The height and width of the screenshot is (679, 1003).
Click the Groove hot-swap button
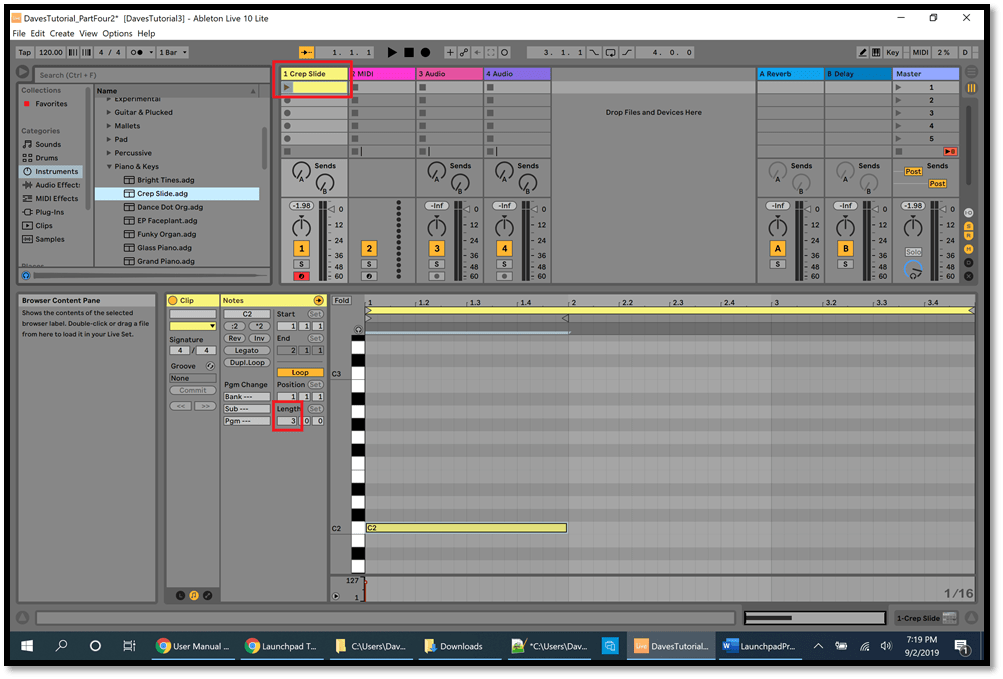(210, 366)
